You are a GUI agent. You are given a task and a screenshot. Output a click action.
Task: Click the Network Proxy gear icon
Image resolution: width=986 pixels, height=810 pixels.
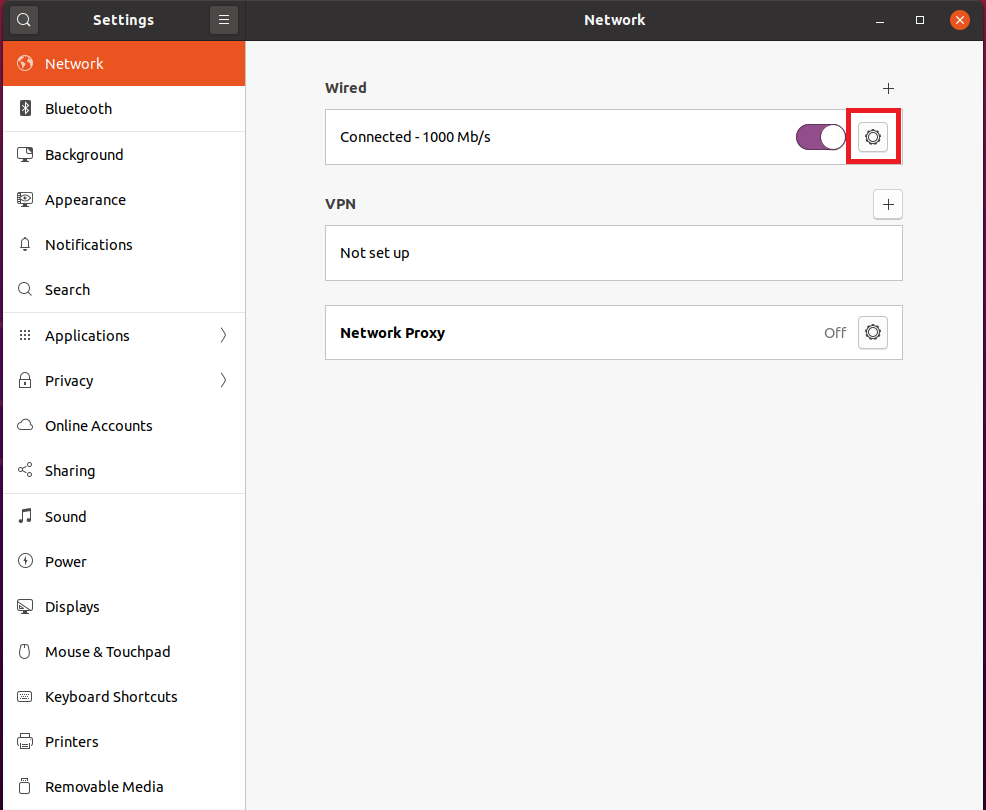(x=873, y=333)
